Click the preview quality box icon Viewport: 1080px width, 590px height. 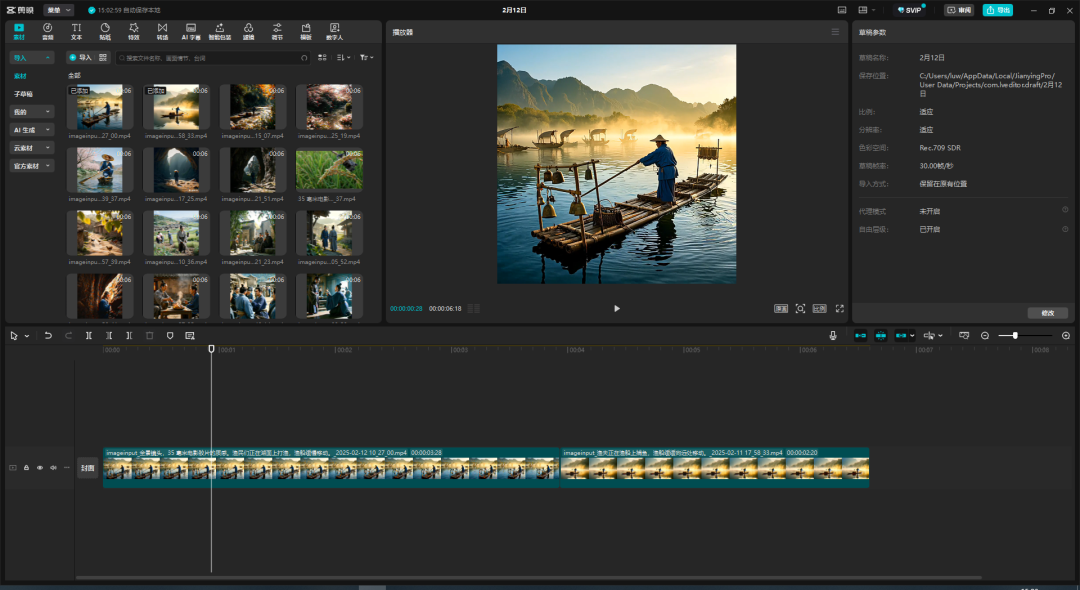(x=781, y=308)
